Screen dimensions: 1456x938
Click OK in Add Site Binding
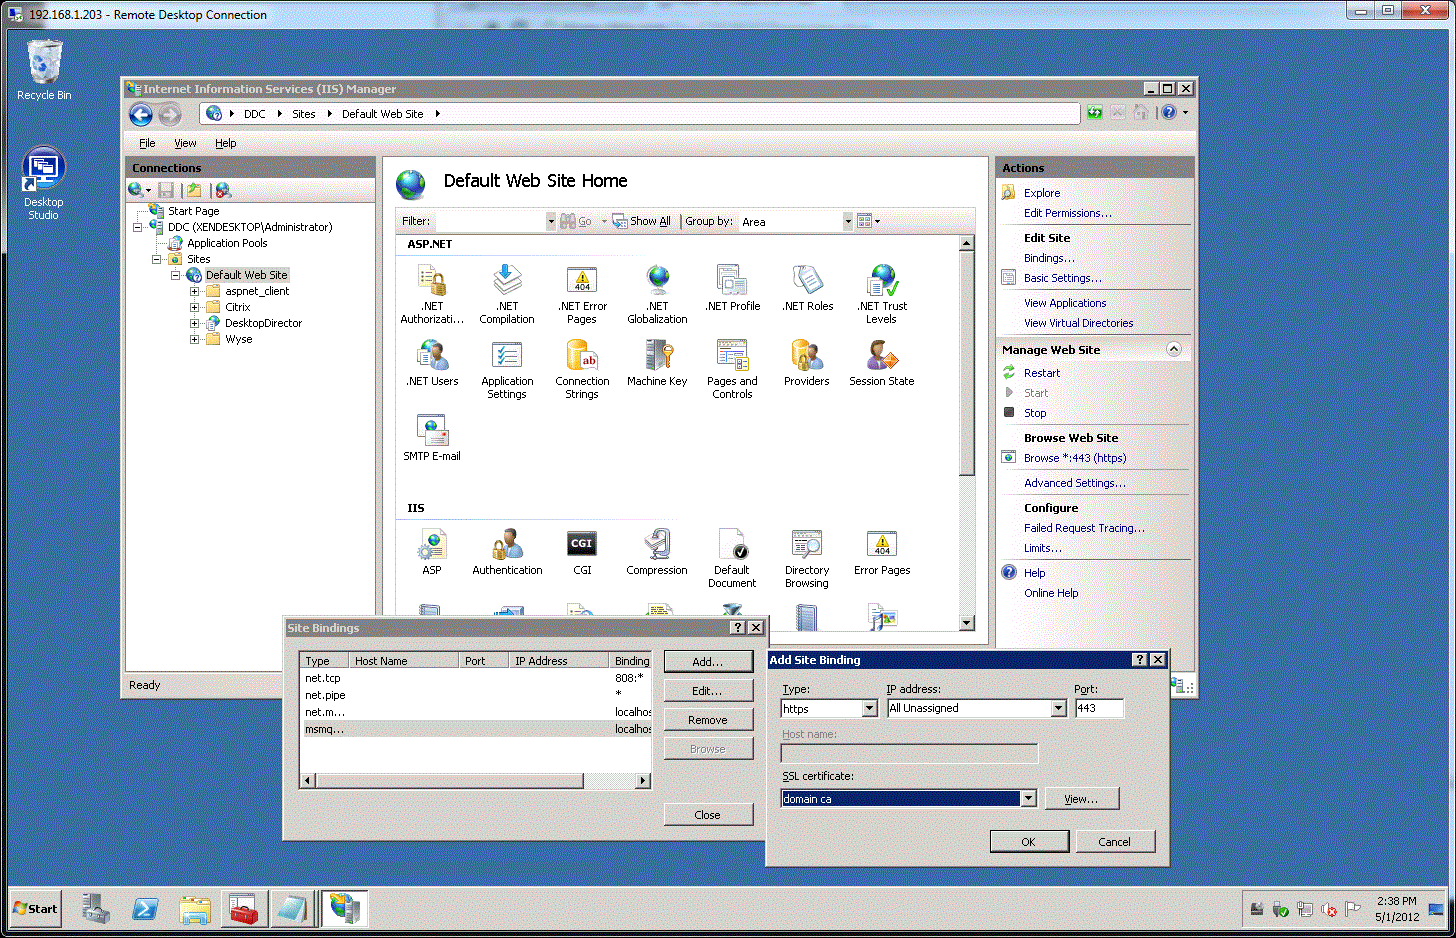point(1028,842)
